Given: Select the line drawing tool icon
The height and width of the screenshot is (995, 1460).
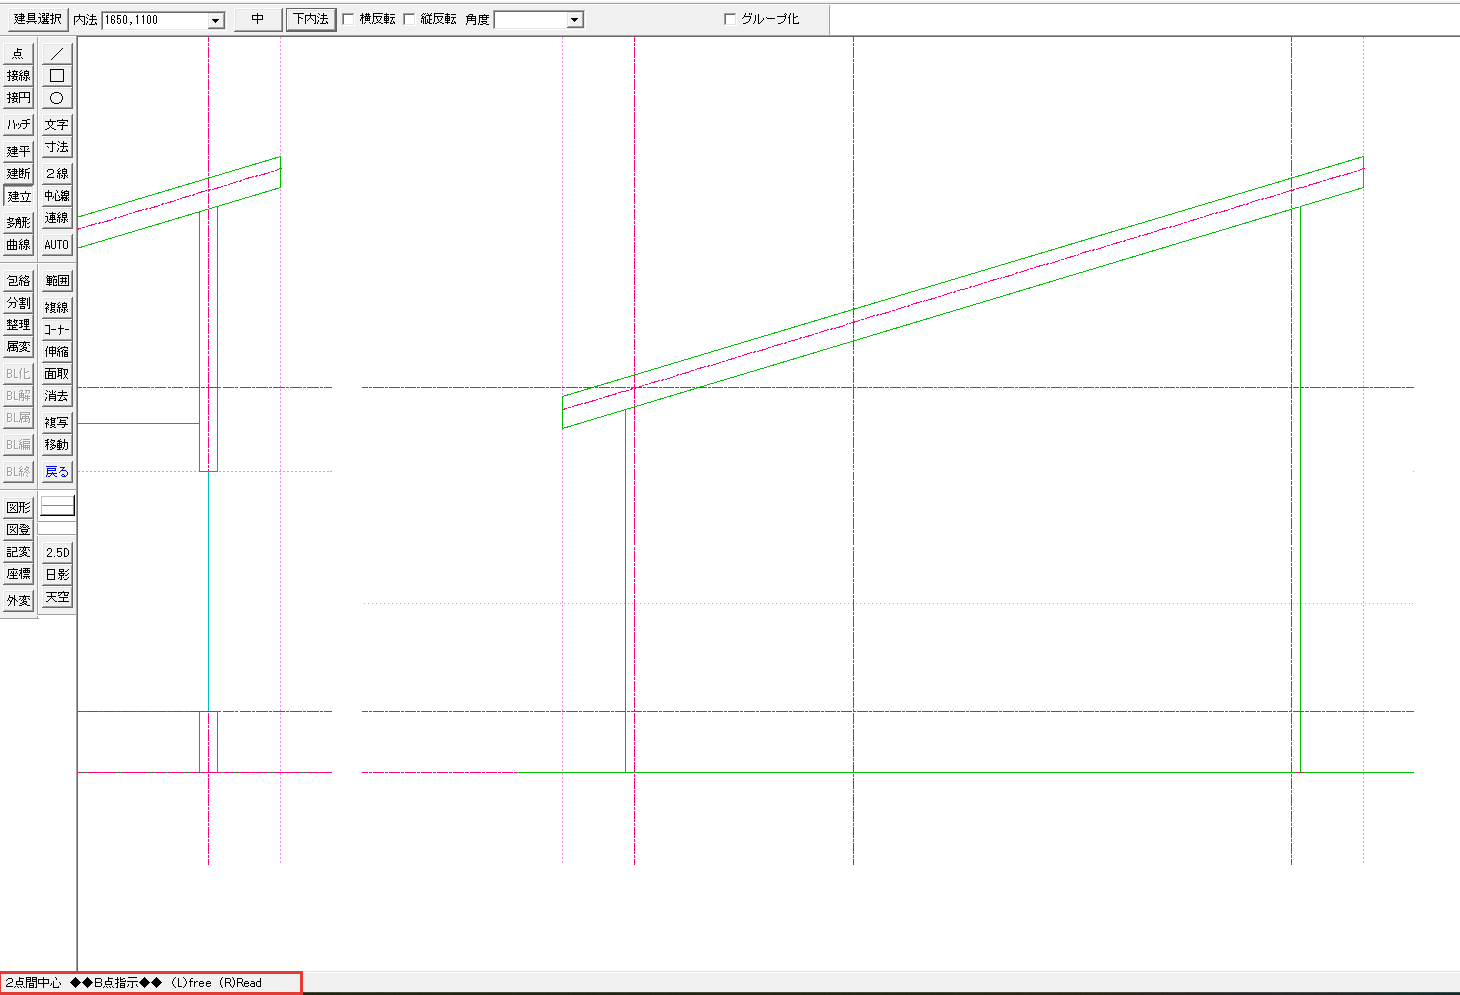Looking at the screenshot, I should 57,54.
